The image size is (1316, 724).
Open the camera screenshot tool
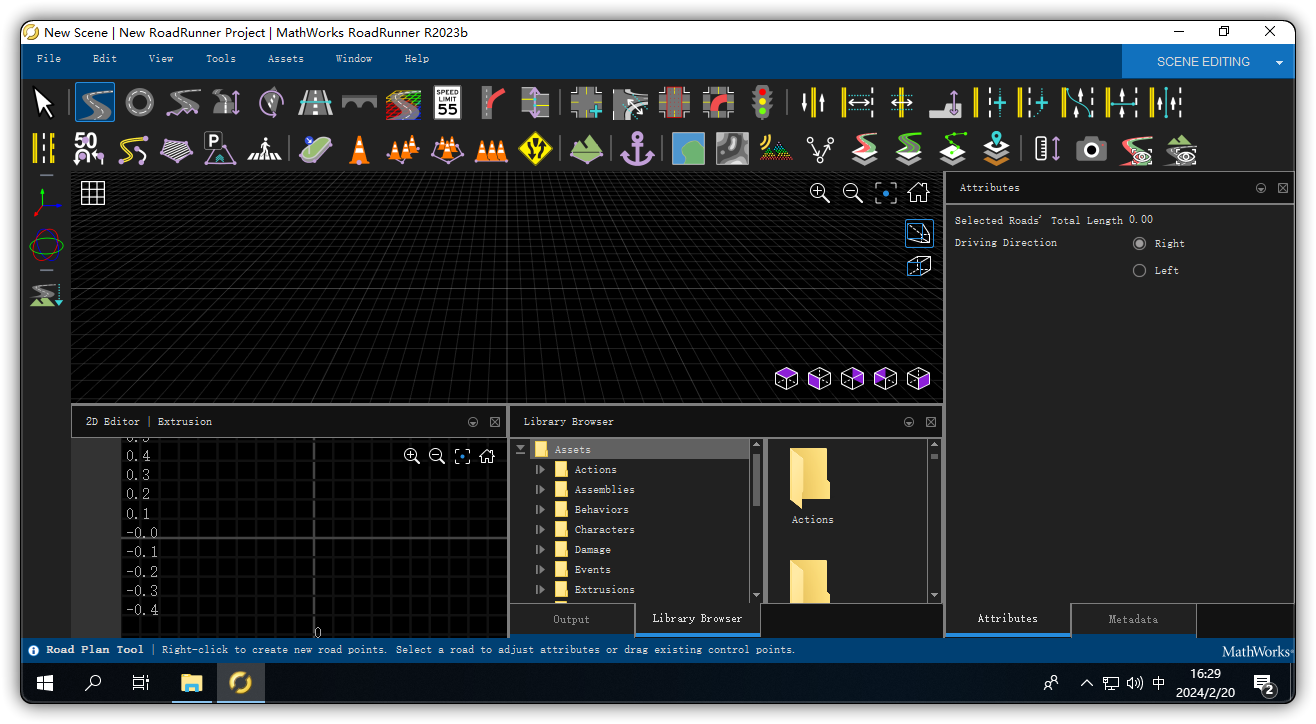[1091, 150]
